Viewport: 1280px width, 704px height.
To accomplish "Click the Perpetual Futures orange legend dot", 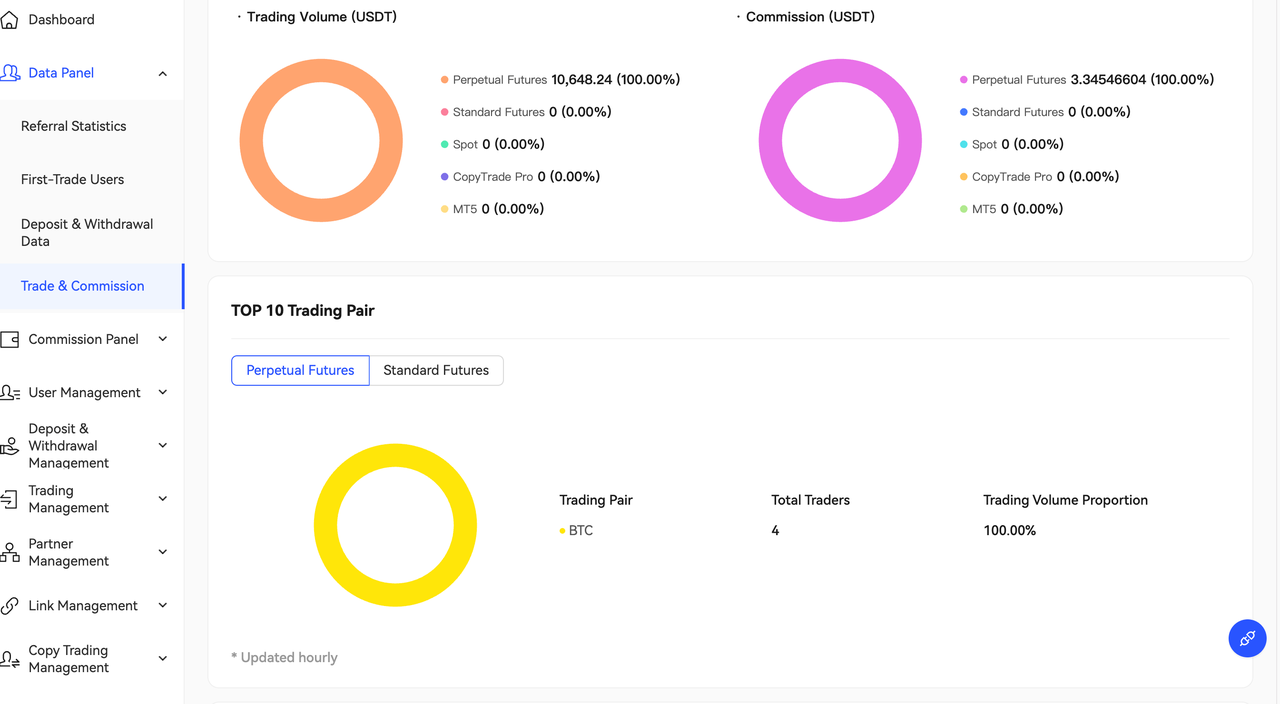I will click(444, 80).
